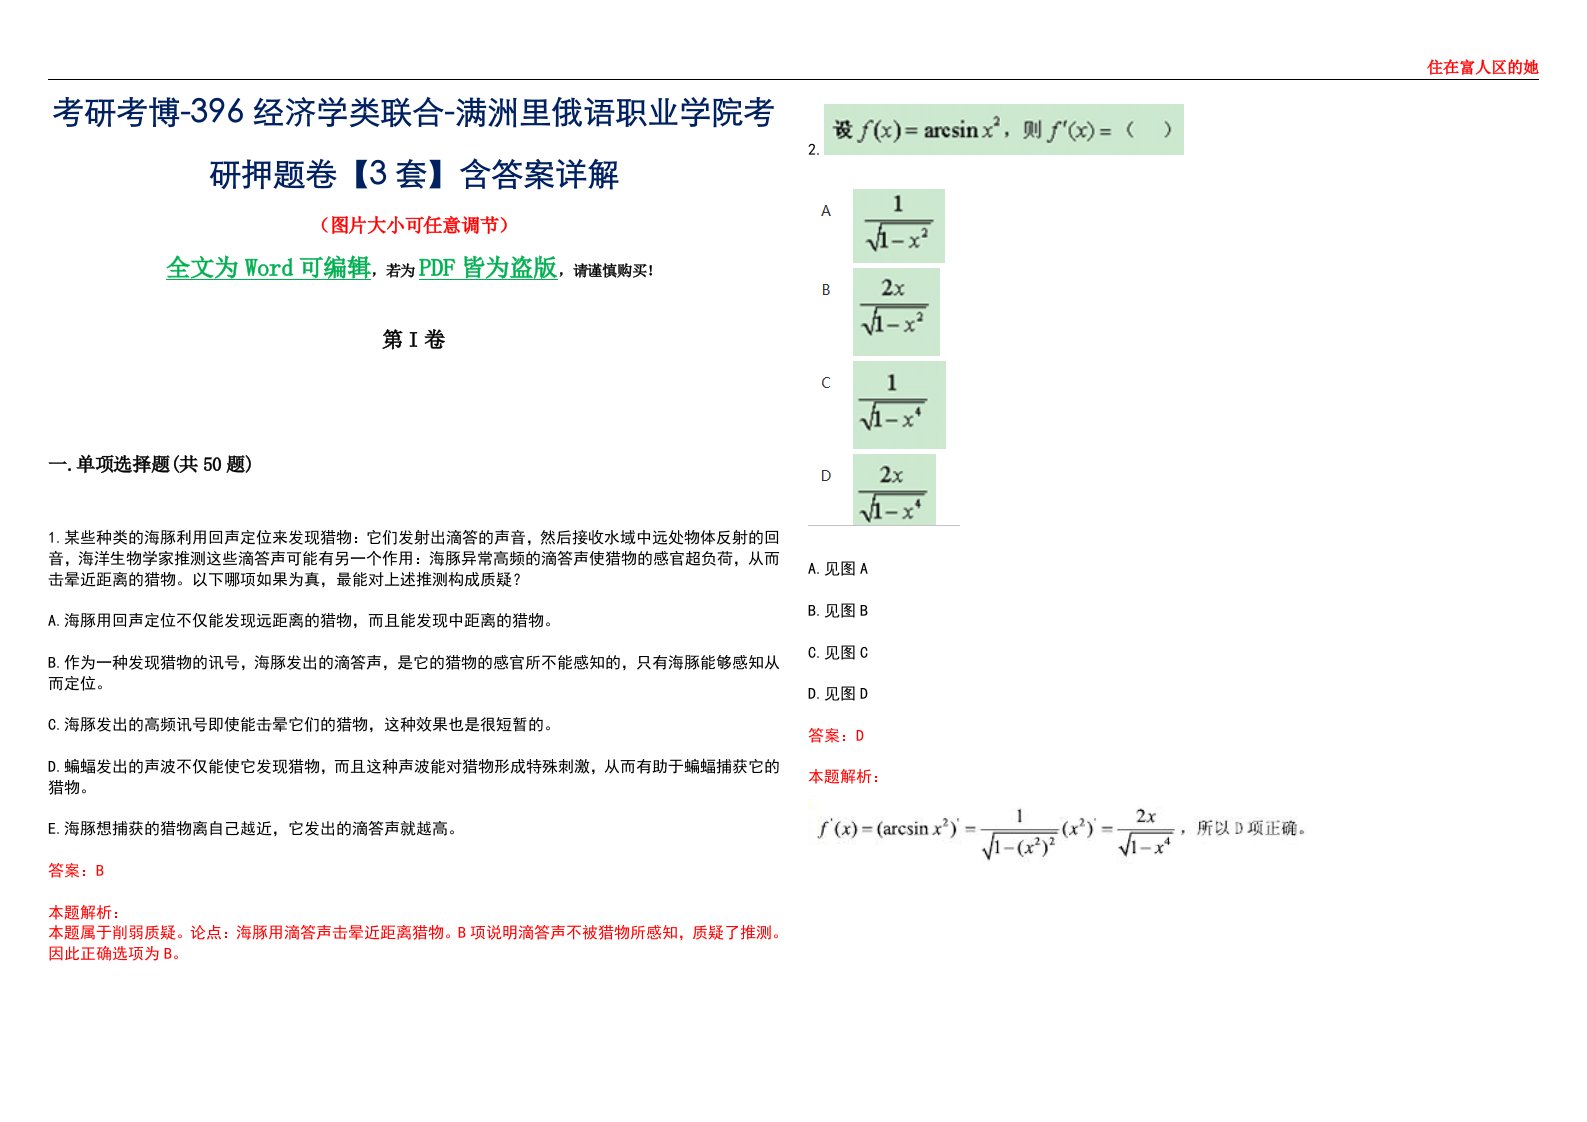Click formula image B: 2x over √(1-x²)
The height and width of the screenshot is (1122, 1587).
896,311
